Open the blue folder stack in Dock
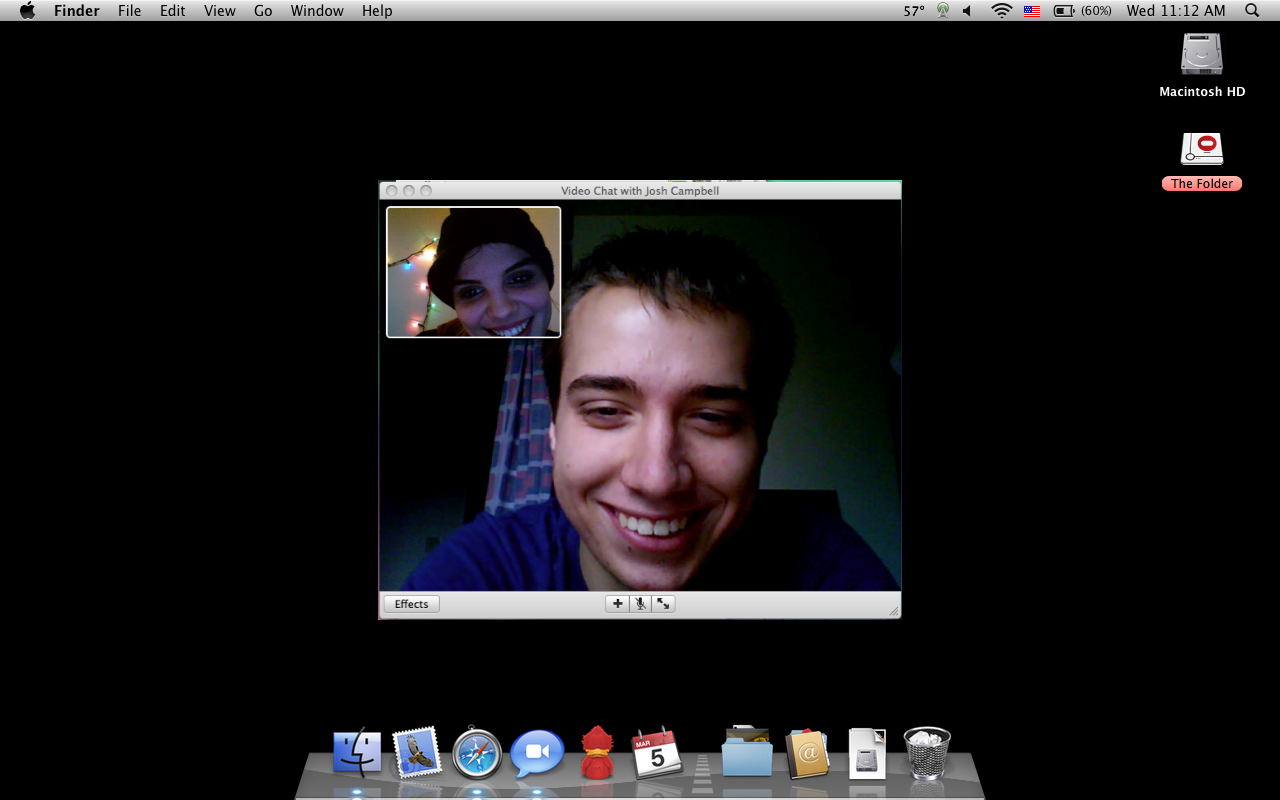1280x800 pixels. (747, 752)
